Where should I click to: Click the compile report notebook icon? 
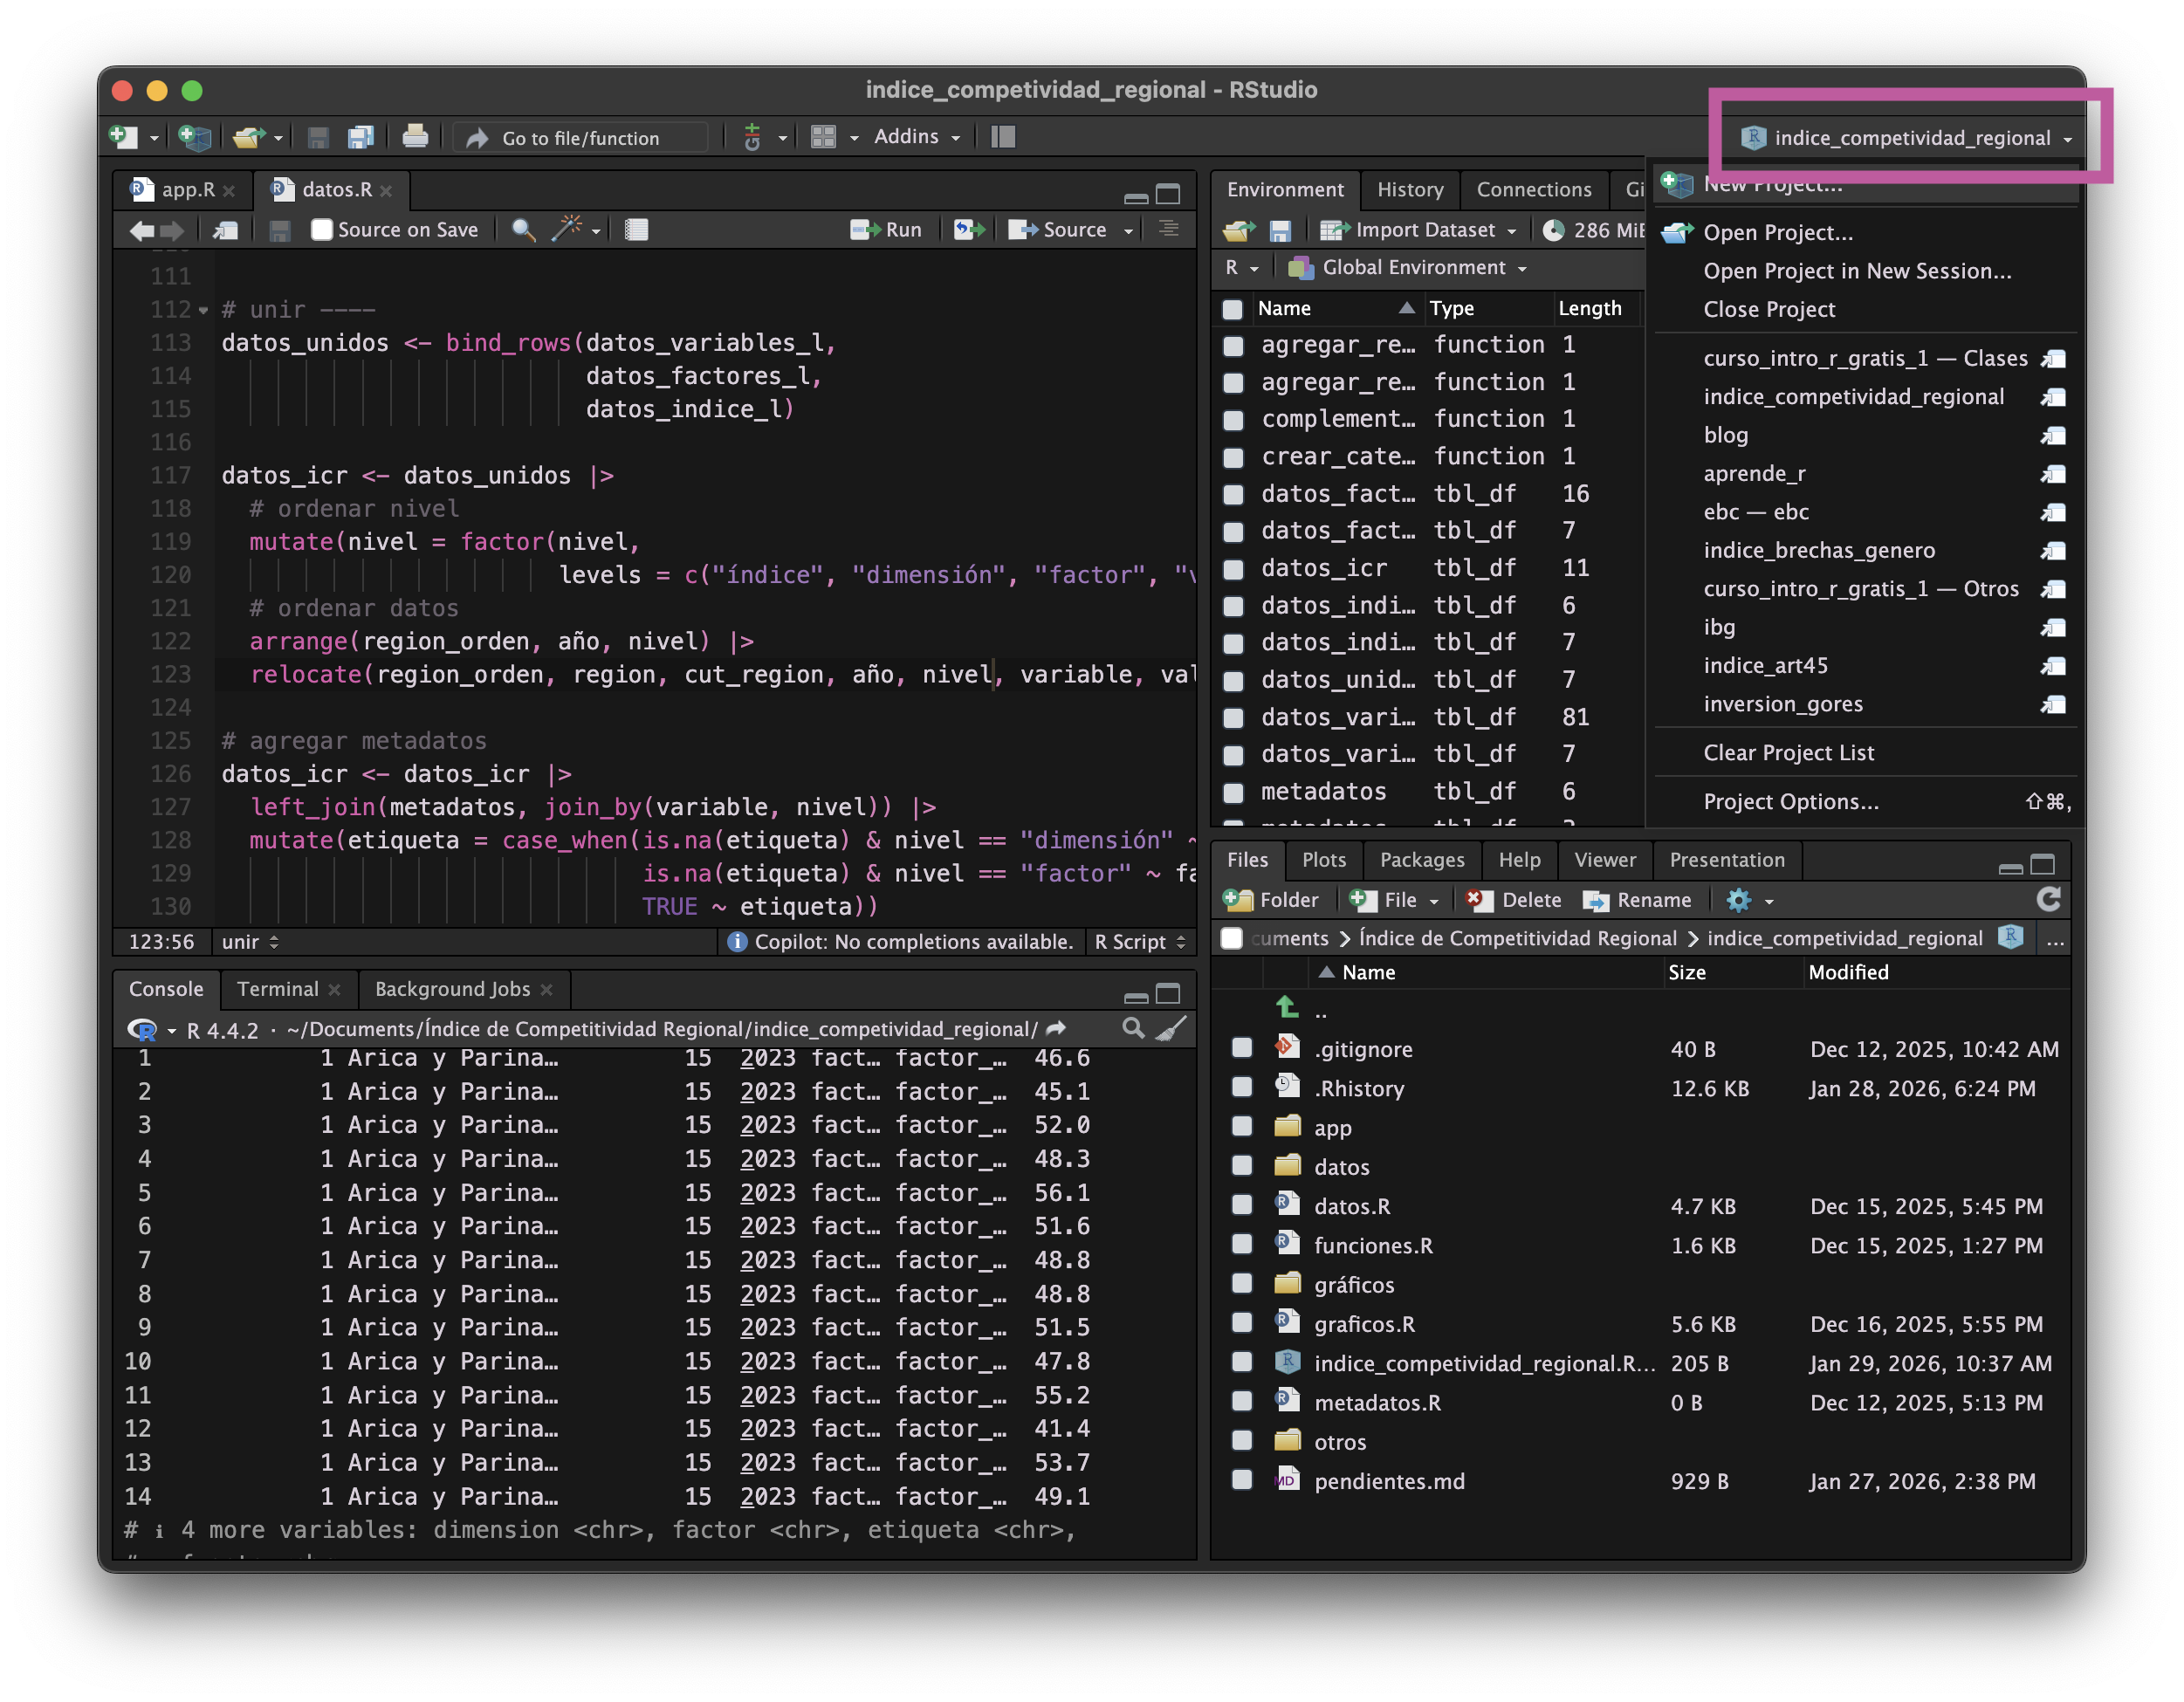(636, 230)
